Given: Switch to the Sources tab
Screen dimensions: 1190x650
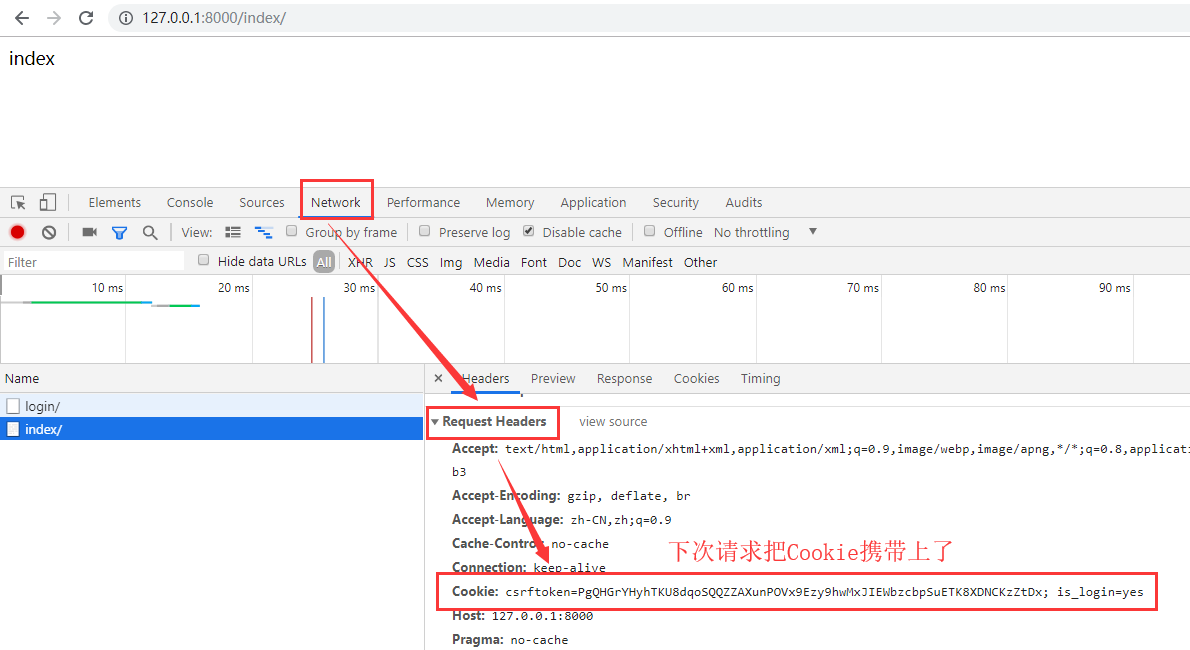Looking at the screenshot, I should click(262, 203).
